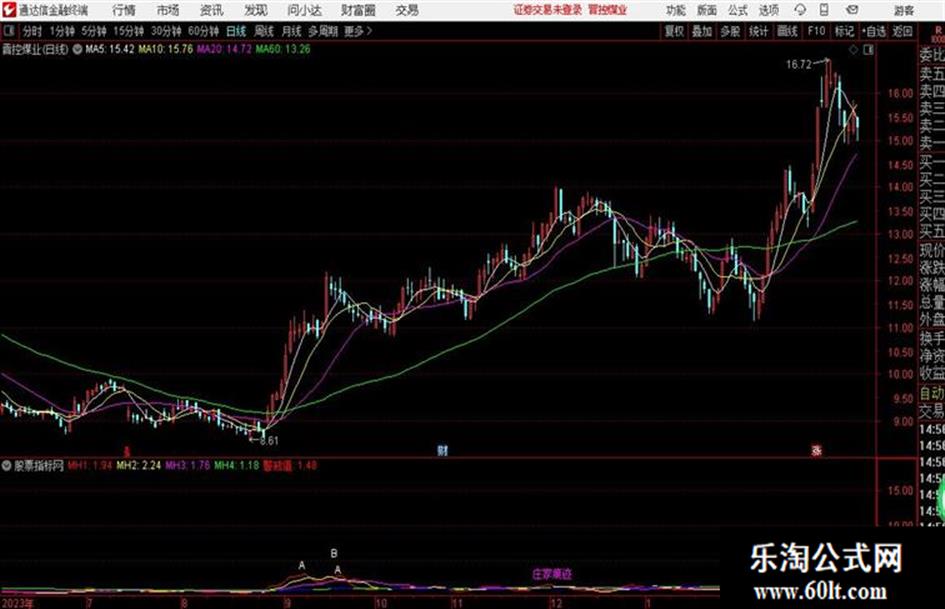The height and width of the screenshot is (609, 945).
Task: Click the B signal label in sub-chart
Action: click(x=334, y=554)
